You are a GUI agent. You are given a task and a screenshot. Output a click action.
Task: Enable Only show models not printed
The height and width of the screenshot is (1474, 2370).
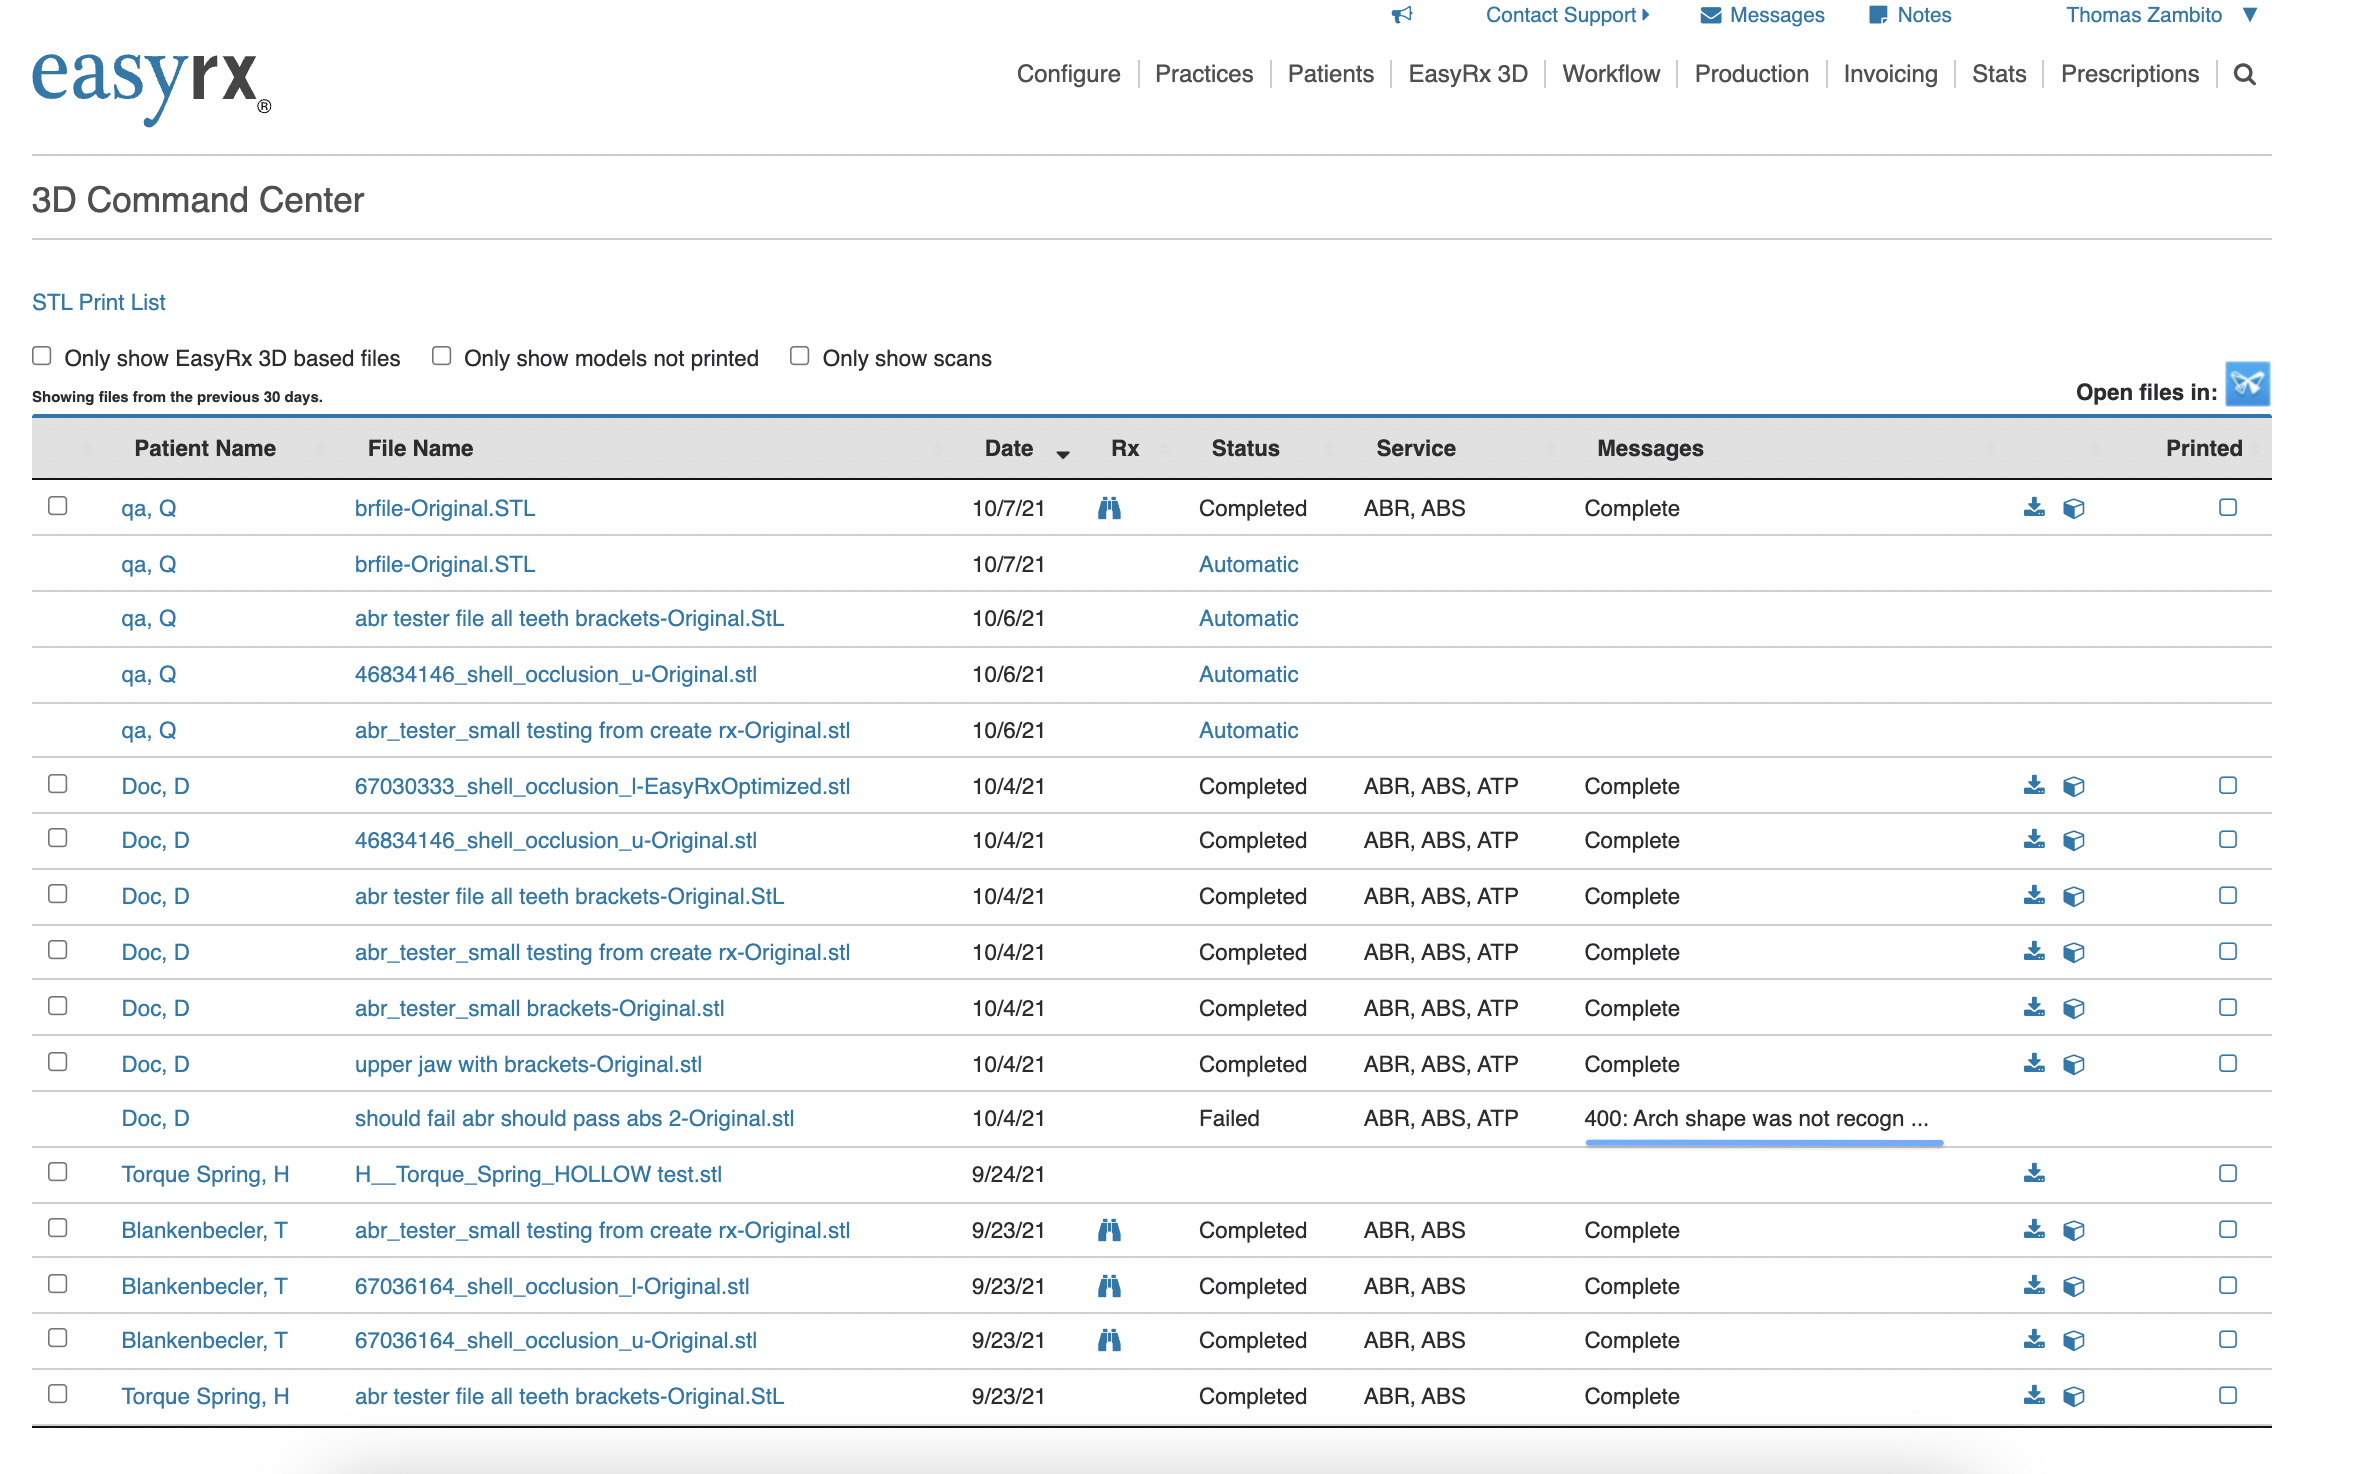click(441, 356)
